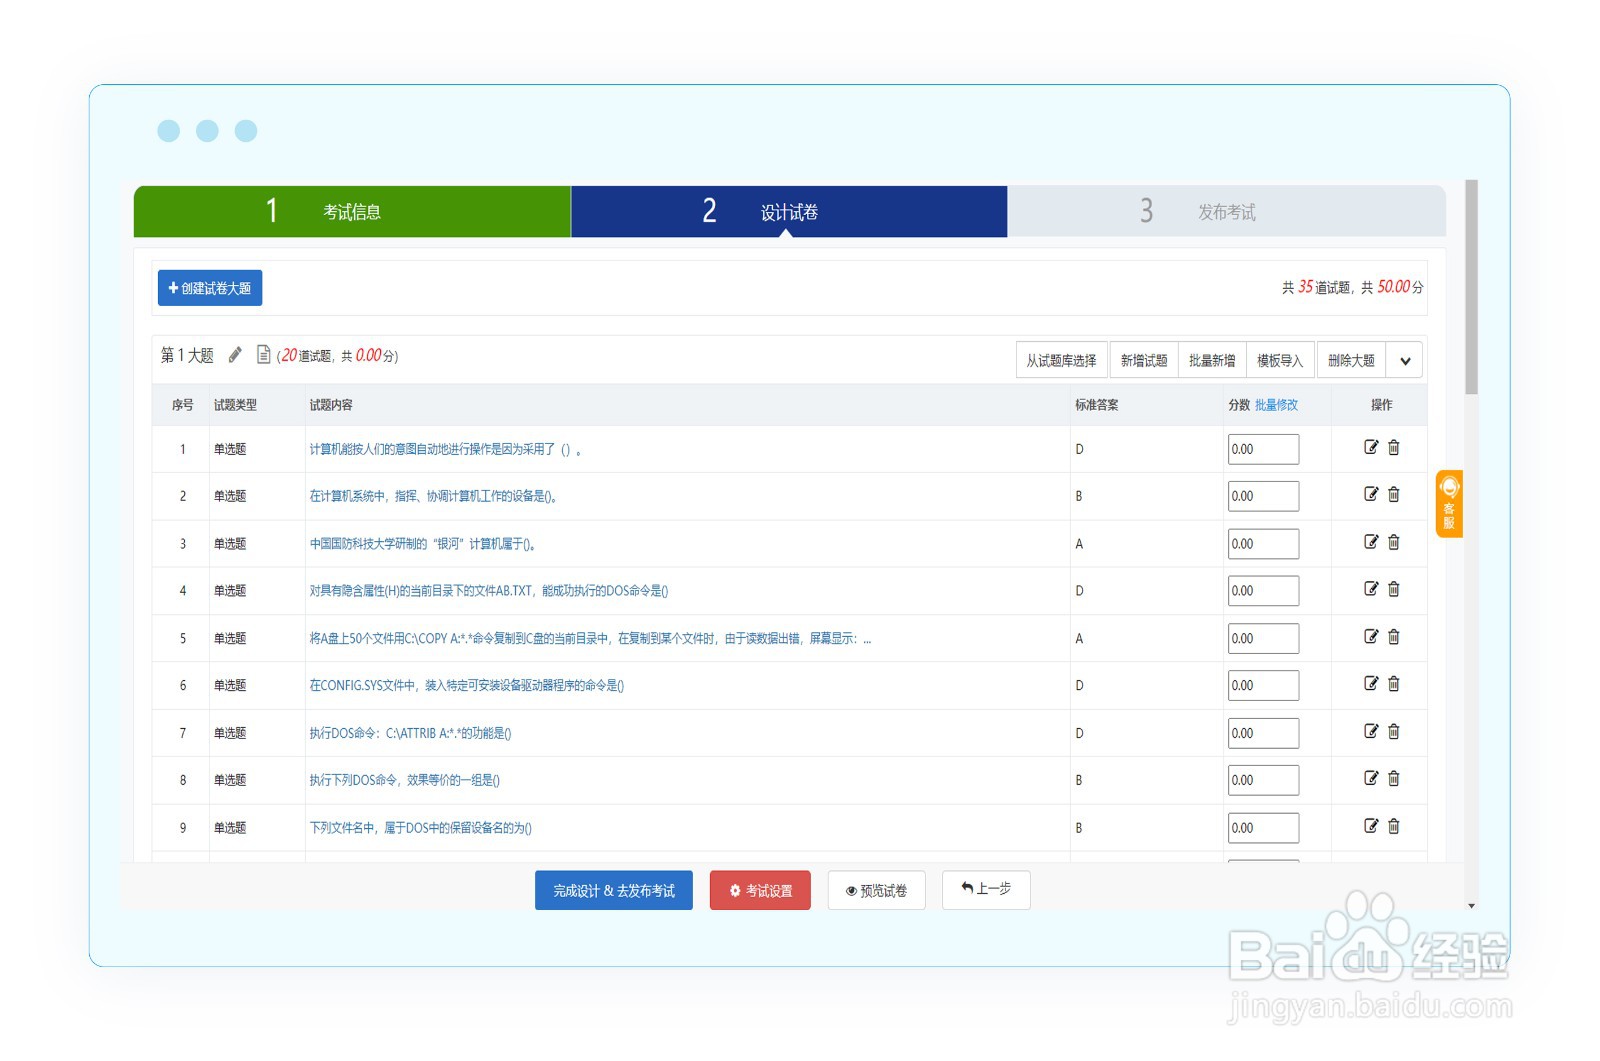The width and height of the screenshot is (1600, 1061).
Task: Open question 计算机能按人们的意图自动地进行操作
Action: click(445, 449)
